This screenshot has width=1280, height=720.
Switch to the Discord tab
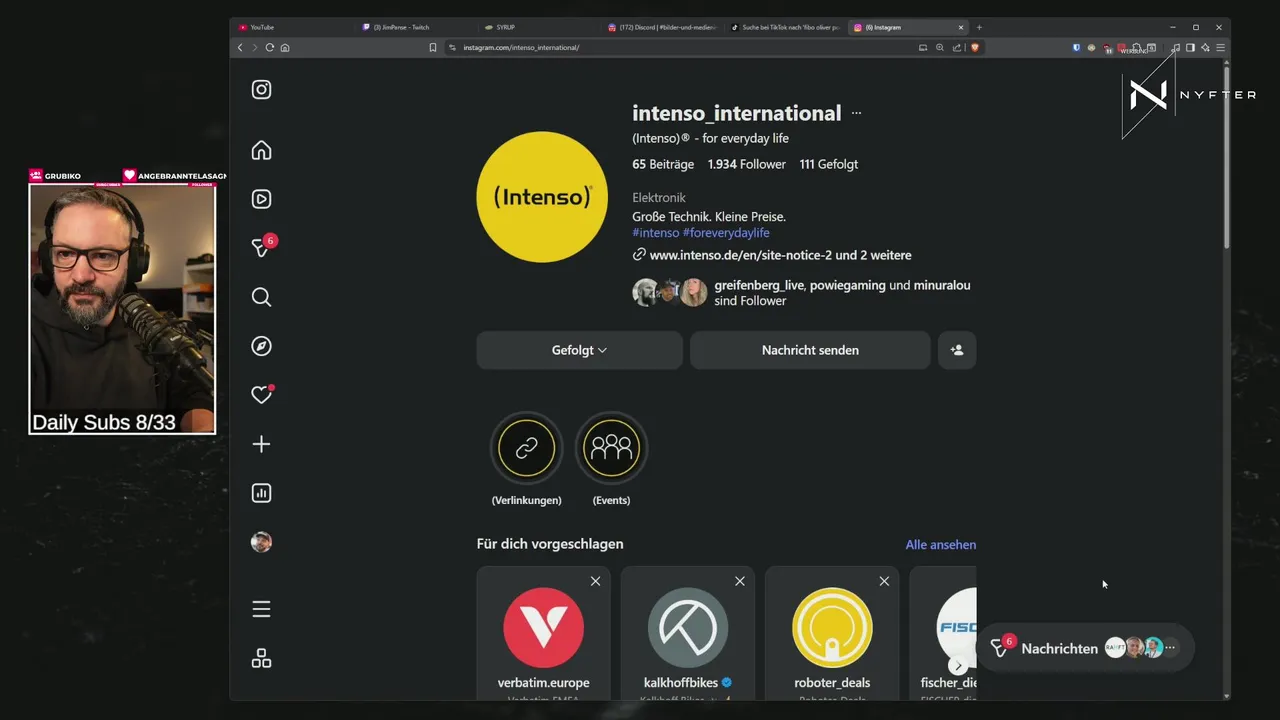coord(664,27)
